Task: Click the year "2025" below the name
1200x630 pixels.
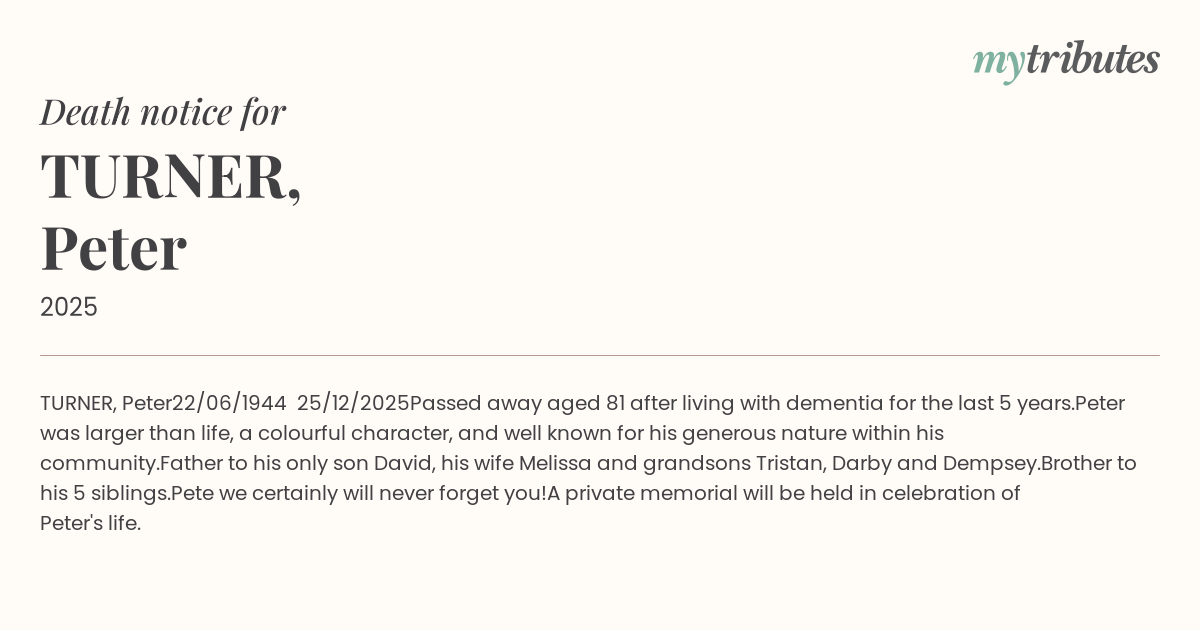Action: [x=69, y=307]
